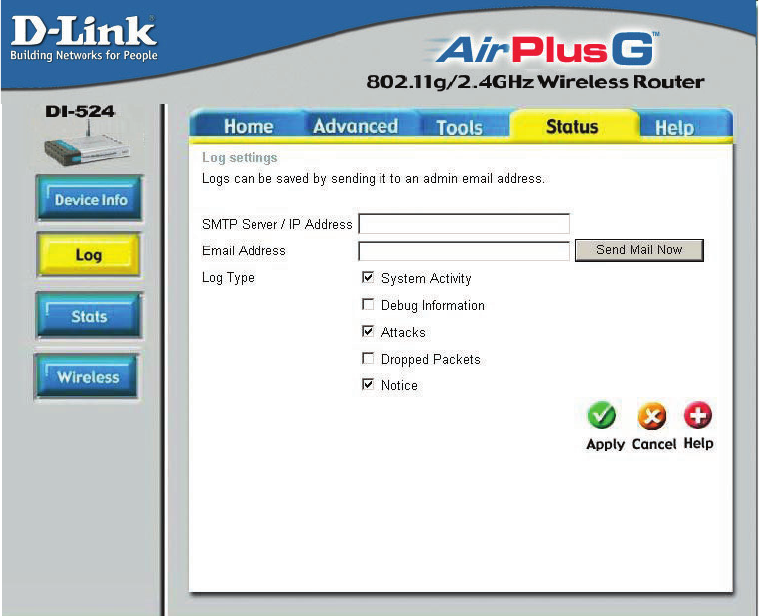Uncheck the System Activity checkbox
The width and height of the screenshot is (759, 616).
coord(368,277)
